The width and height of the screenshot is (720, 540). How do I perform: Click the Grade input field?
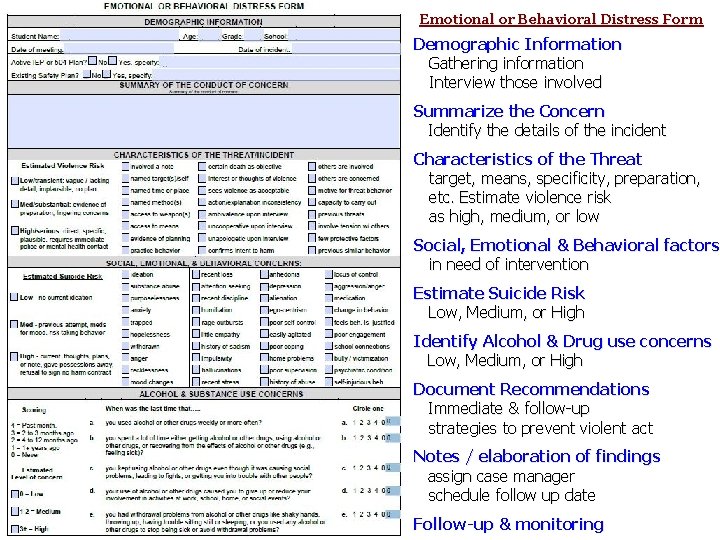pos(253,35)
